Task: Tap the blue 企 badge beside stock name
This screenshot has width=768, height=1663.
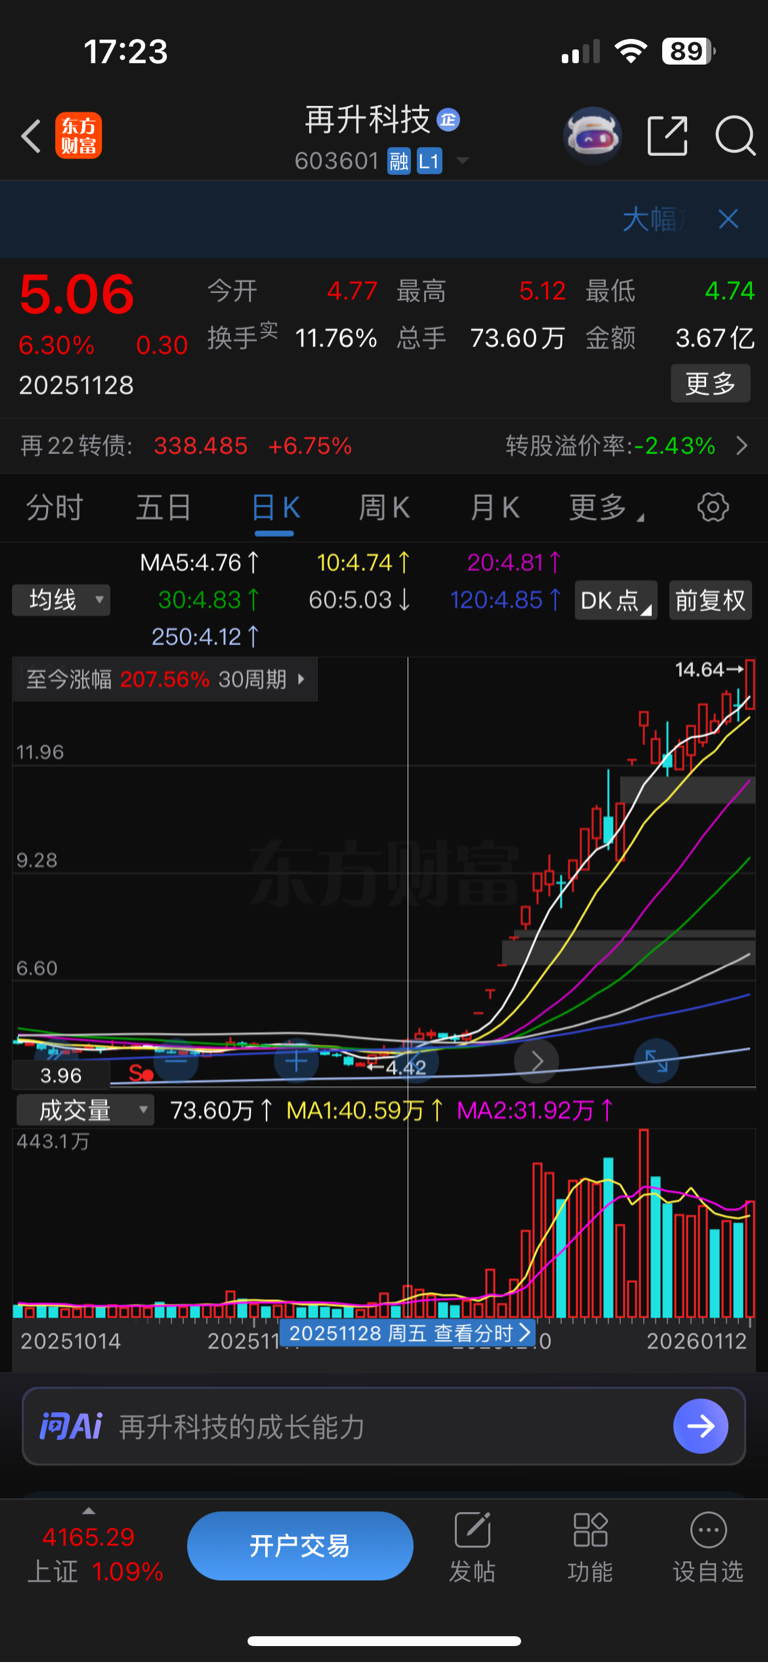Action: pos(449,120)
